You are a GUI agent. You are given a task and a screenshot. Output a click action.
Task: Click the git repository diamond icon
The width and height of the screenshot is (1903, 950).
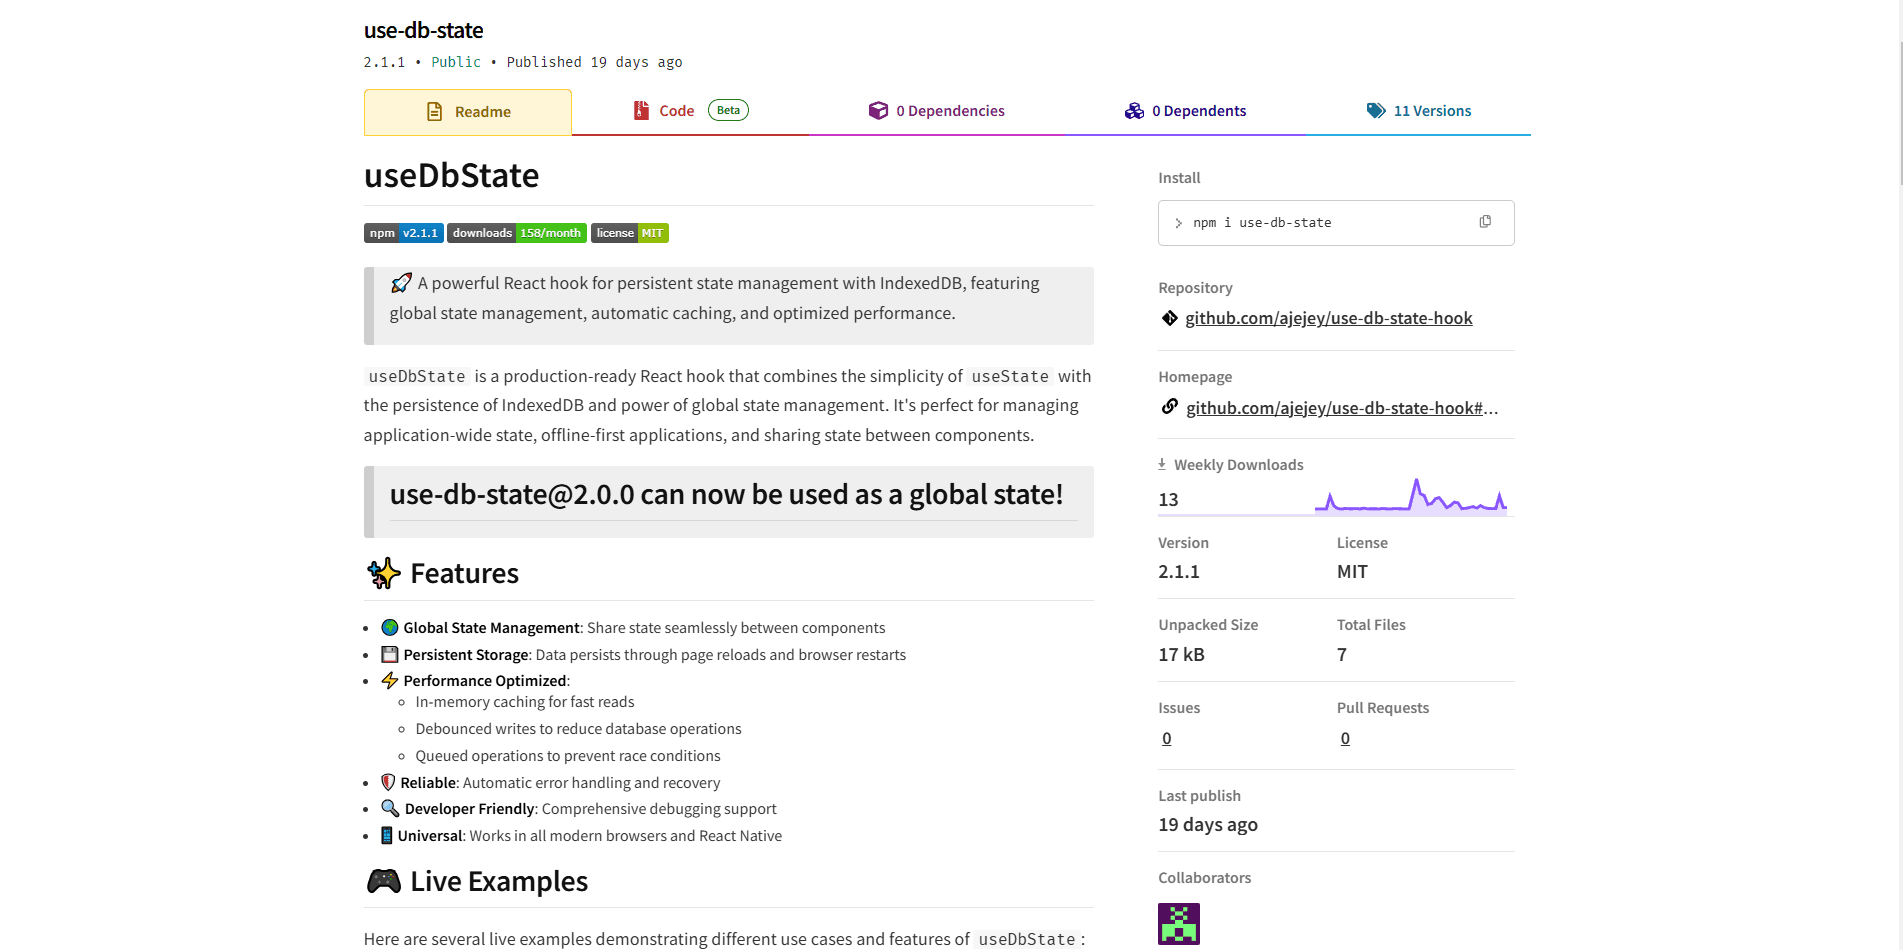1169,318
